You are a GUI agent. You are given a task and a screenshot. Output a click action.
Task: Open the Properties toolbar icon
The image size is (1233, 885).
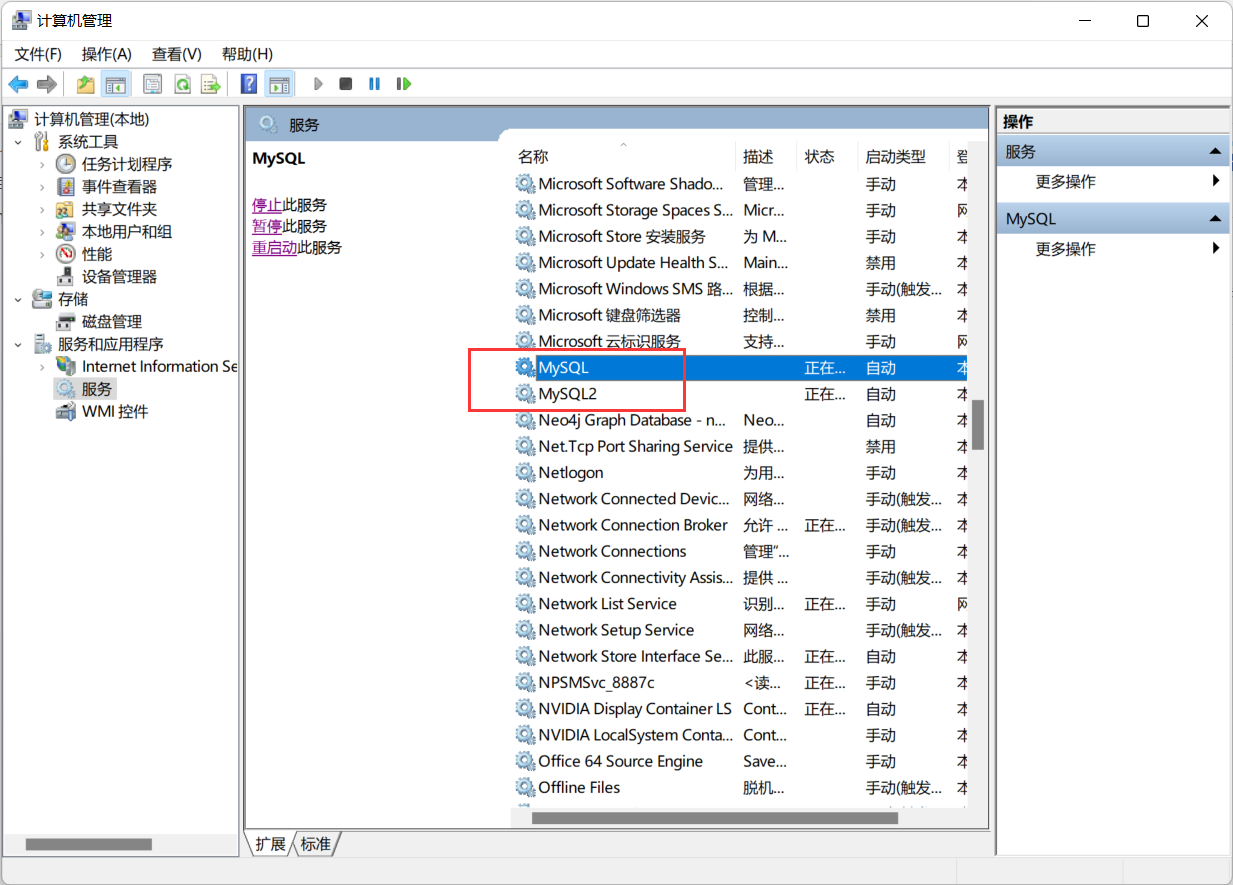[x=153, y=84]
